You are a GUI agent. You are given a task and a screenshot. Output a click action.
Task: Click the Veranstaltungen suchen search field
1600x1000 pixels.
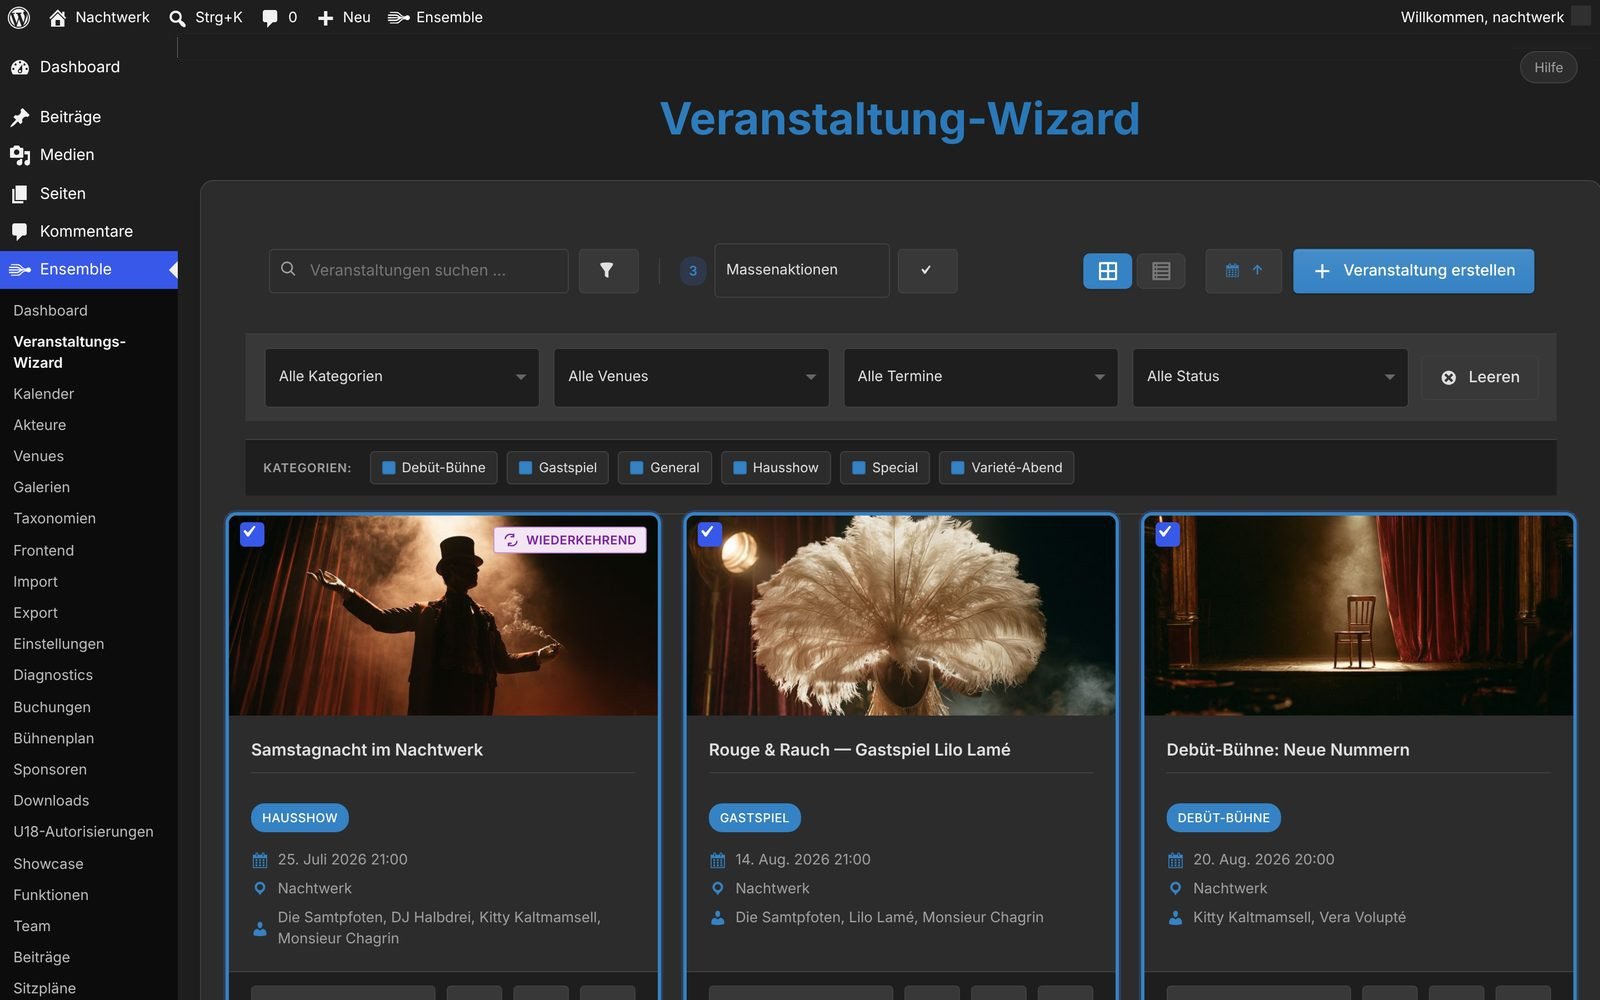coord(418,270)
